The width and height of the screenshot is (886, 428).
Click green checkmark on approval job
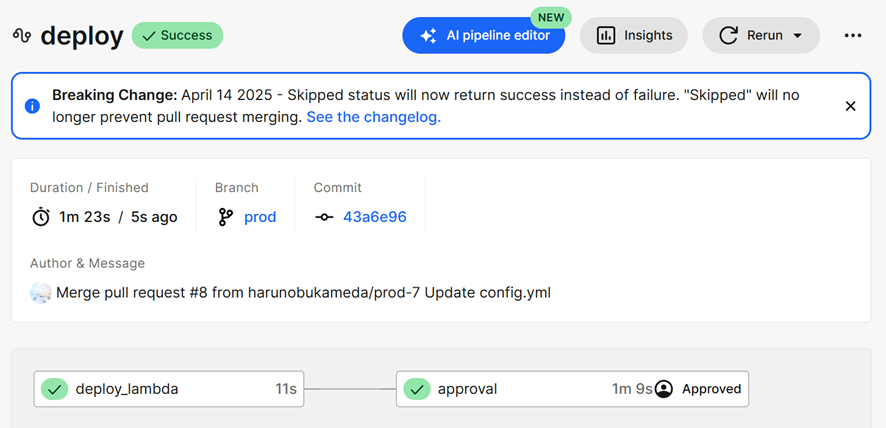point(417,389)
